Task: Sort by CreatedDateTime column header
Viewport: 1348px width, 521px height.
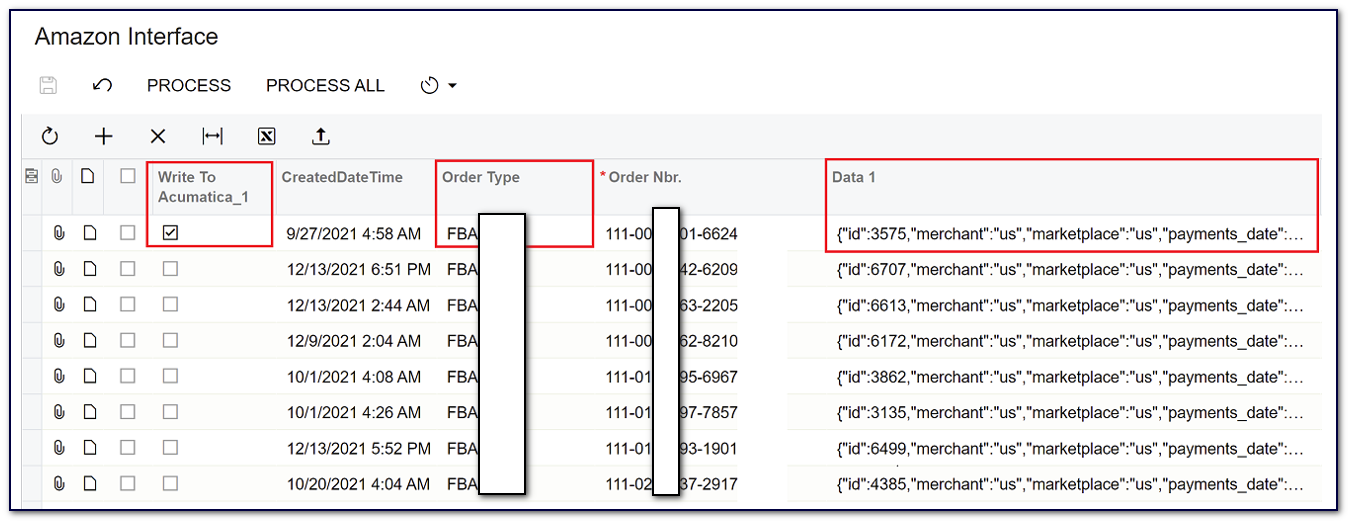Action: coord(342,177)
